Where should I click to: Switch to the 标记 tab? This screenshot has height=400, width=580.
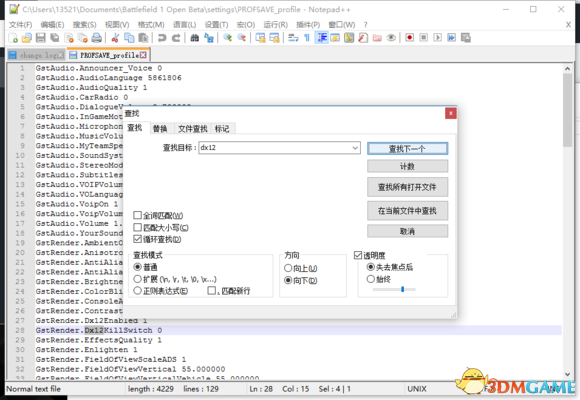tap(222, 129)
